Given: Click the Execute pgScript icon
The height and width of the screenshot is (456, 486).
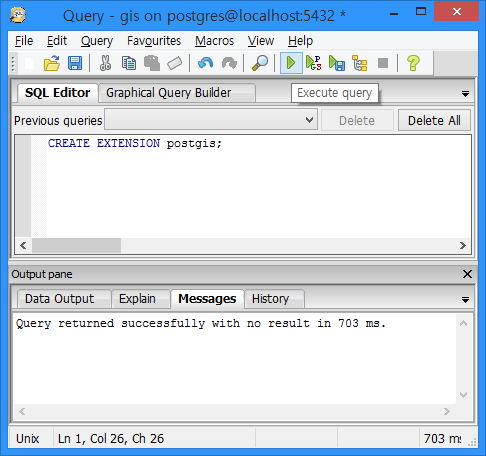Looking at the screenshot, I should (313, 63).
